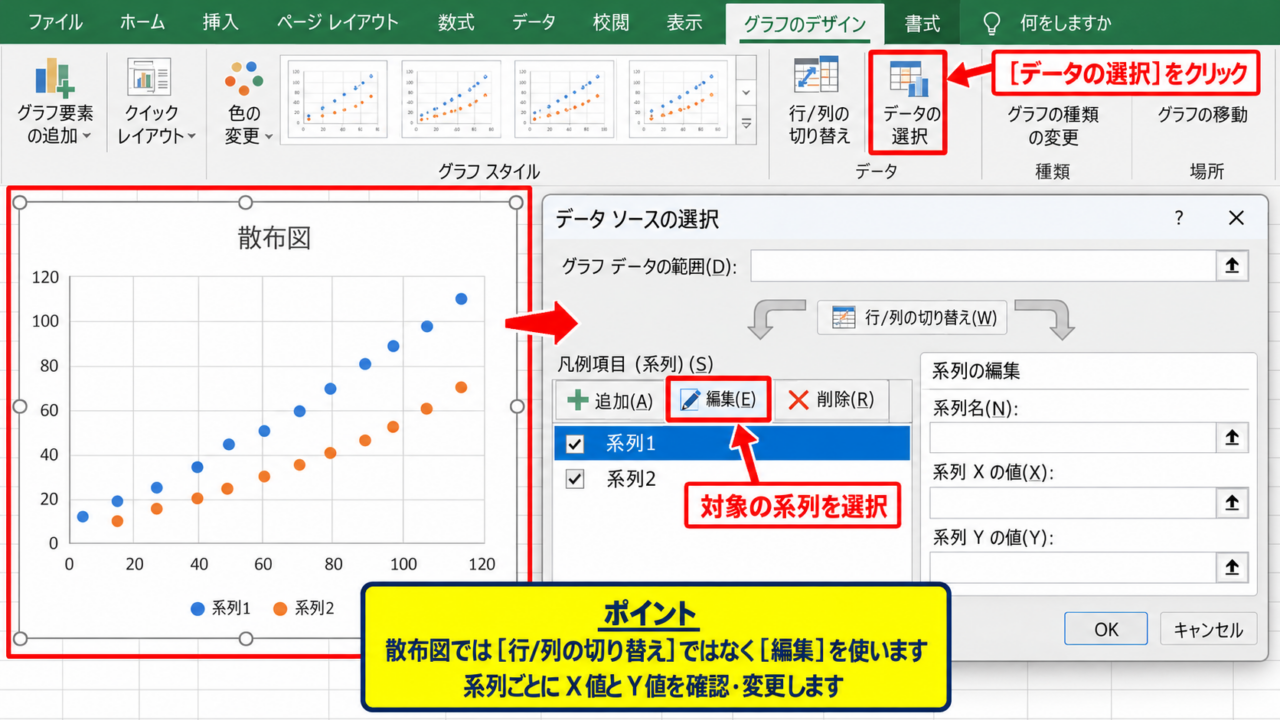This screenshot has height=720, width=1280.
Task: Click the chart's left-middle resize handle
Action: [19, 406]
